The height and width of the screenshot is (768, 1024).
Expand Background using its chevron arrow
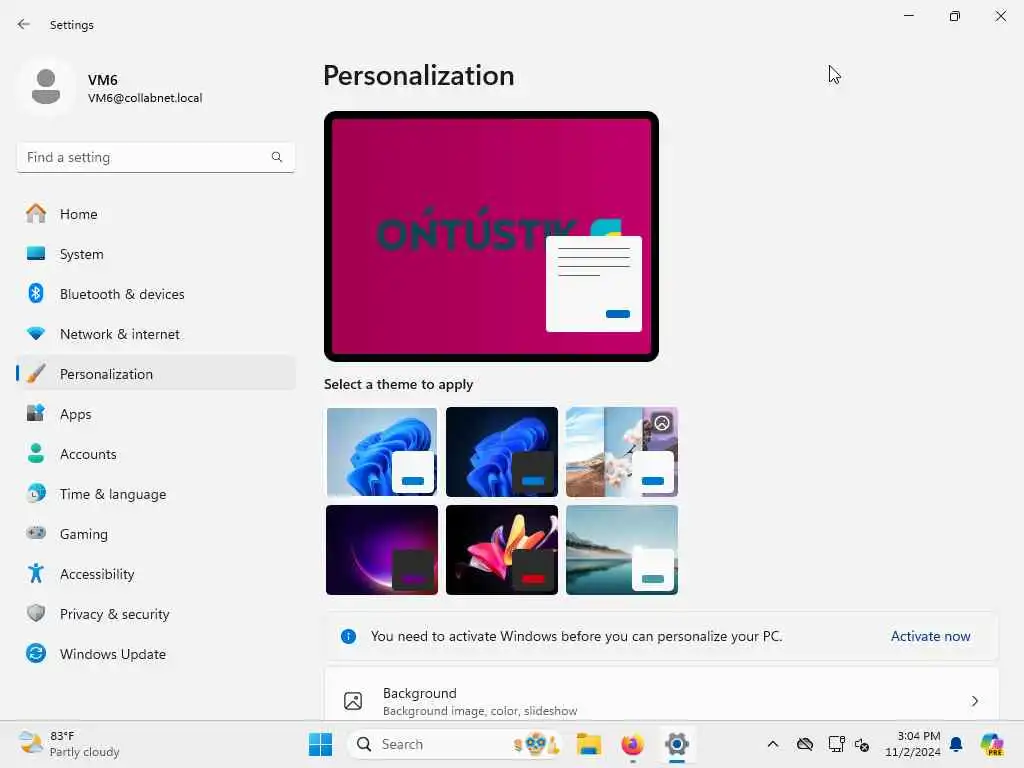[974, 701]
